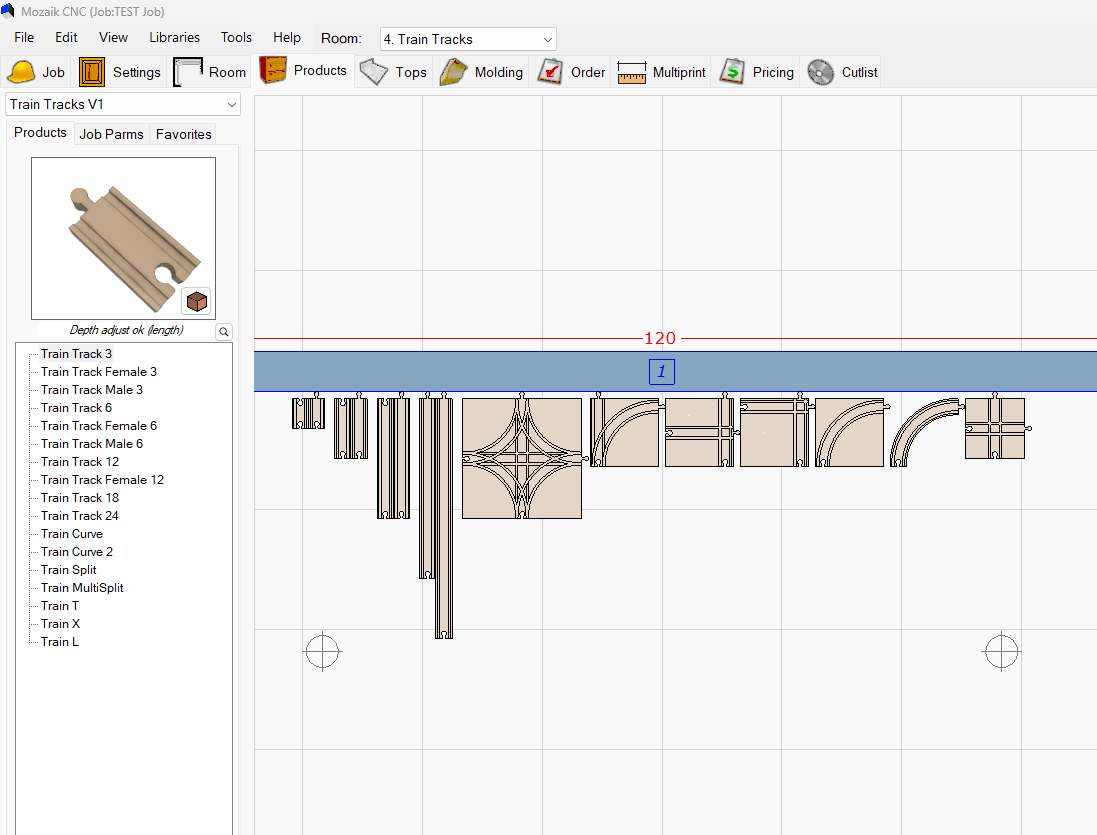The image size is (1097, 835).
Task: Open the Order clipboard icon
Action: pyautogui.click(x=550, y=72)
